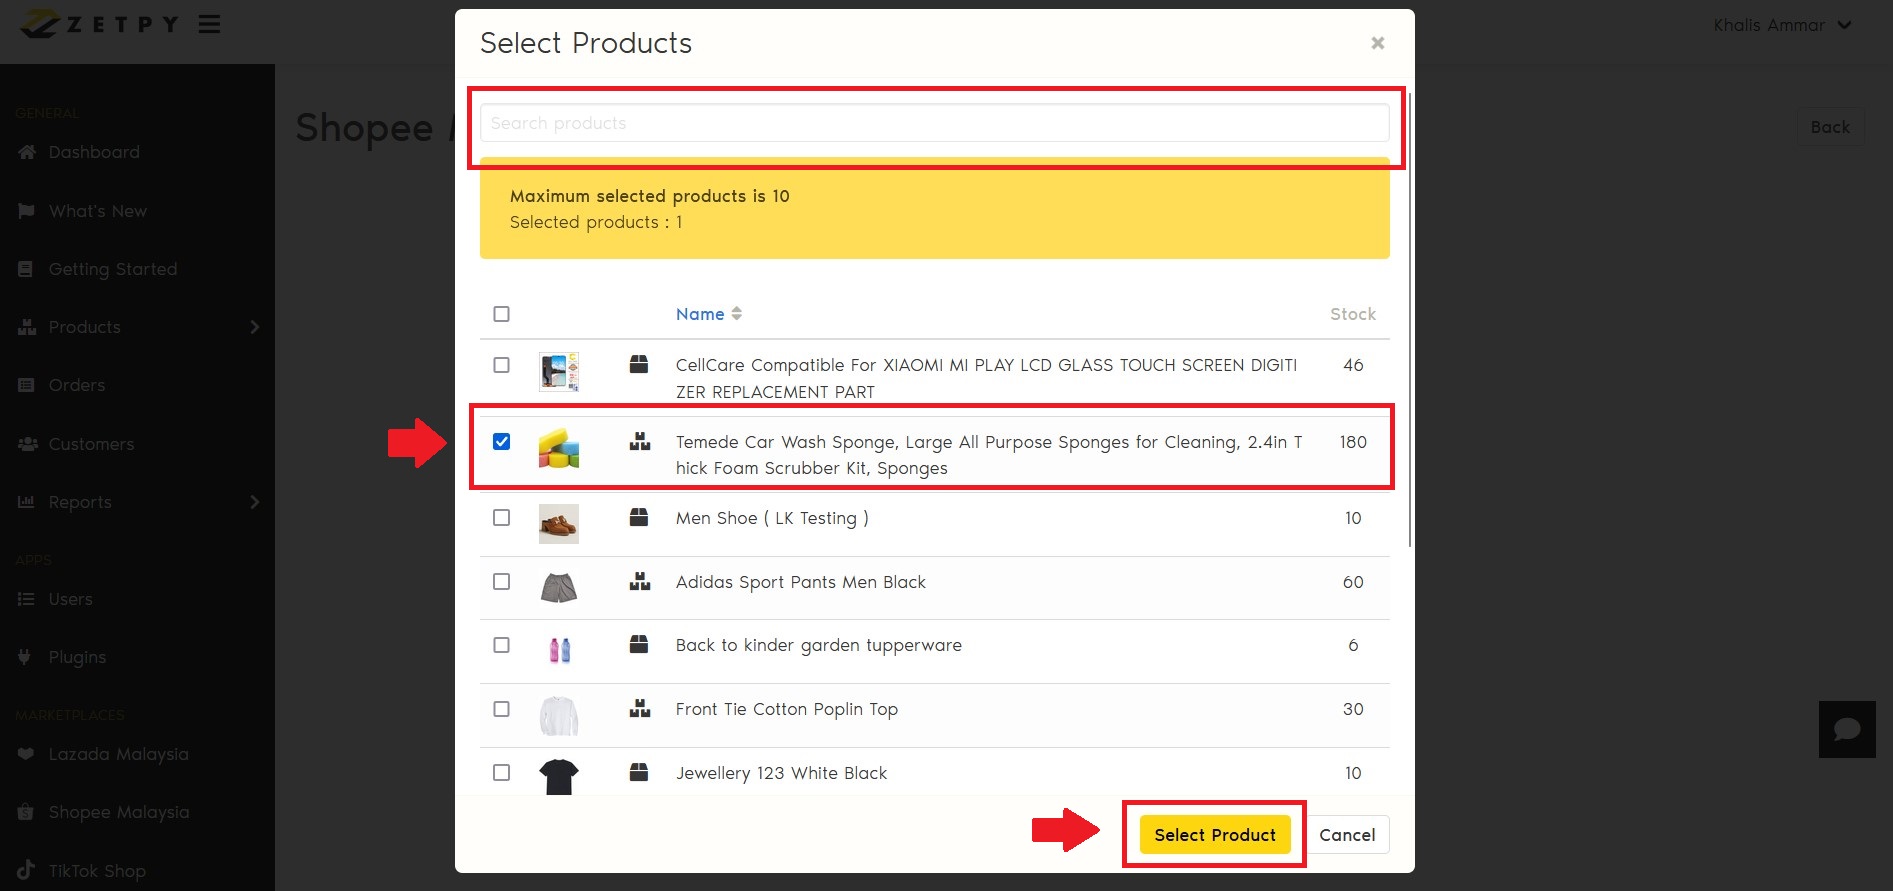Open the hamburger menu beside Zetpy logo
This screenshot has height=891, width=1893.
[x=209, y=24]
